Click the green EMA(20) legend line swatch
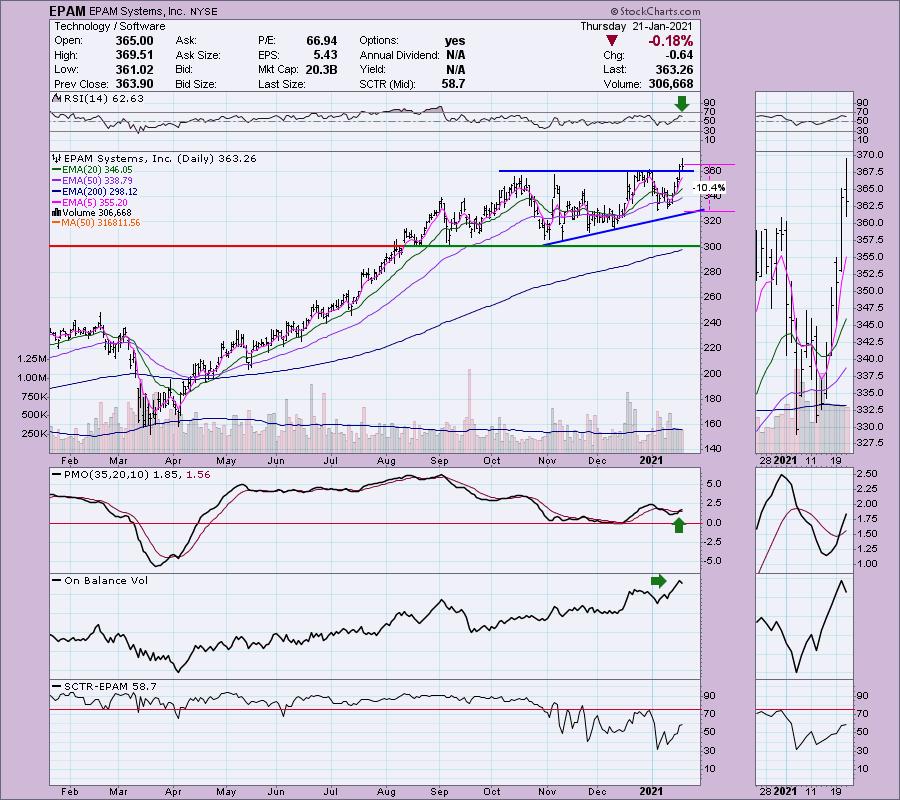The width and height of the screenshot is (900, 800). (x=56, y=170)
